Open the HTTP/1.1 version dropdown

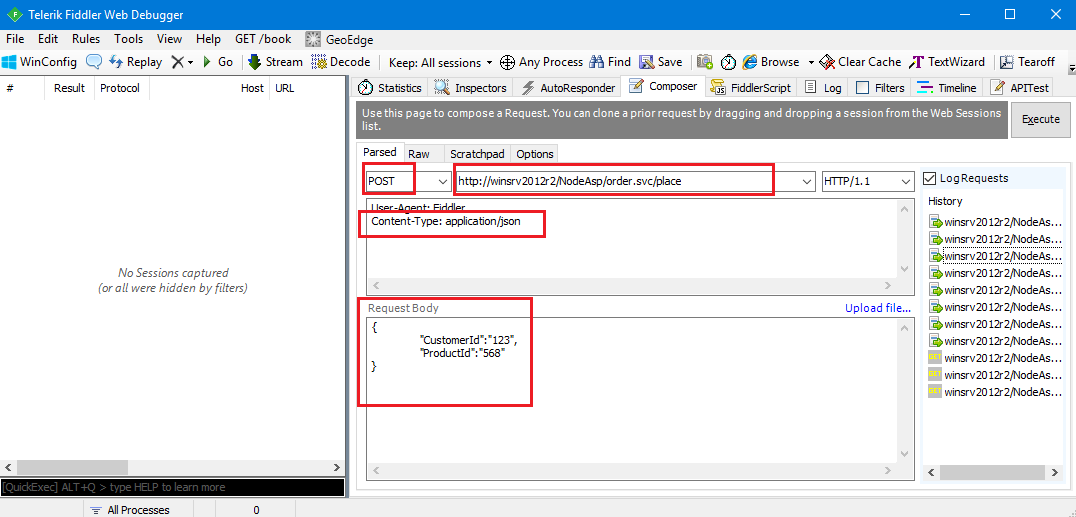point(867,181)
